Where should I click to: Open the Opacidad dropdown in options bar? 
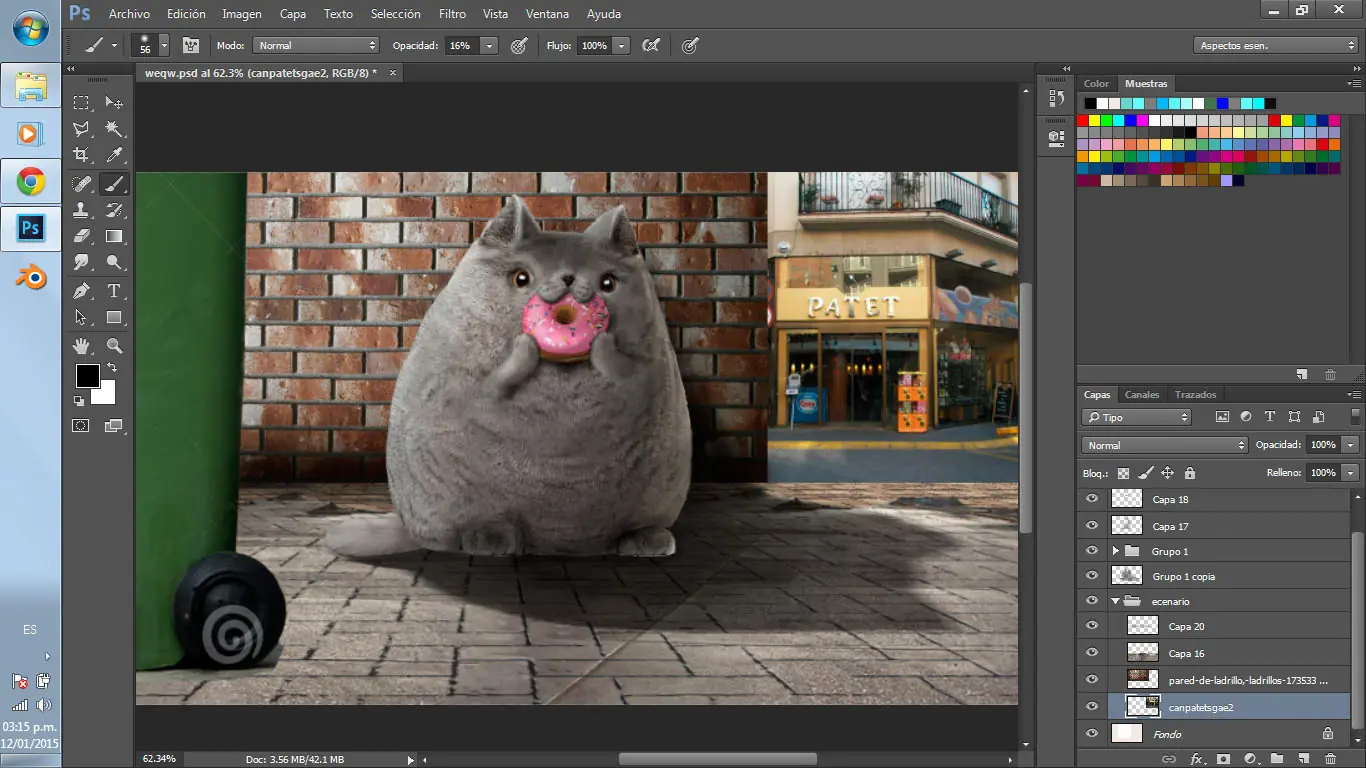point(489,46)
